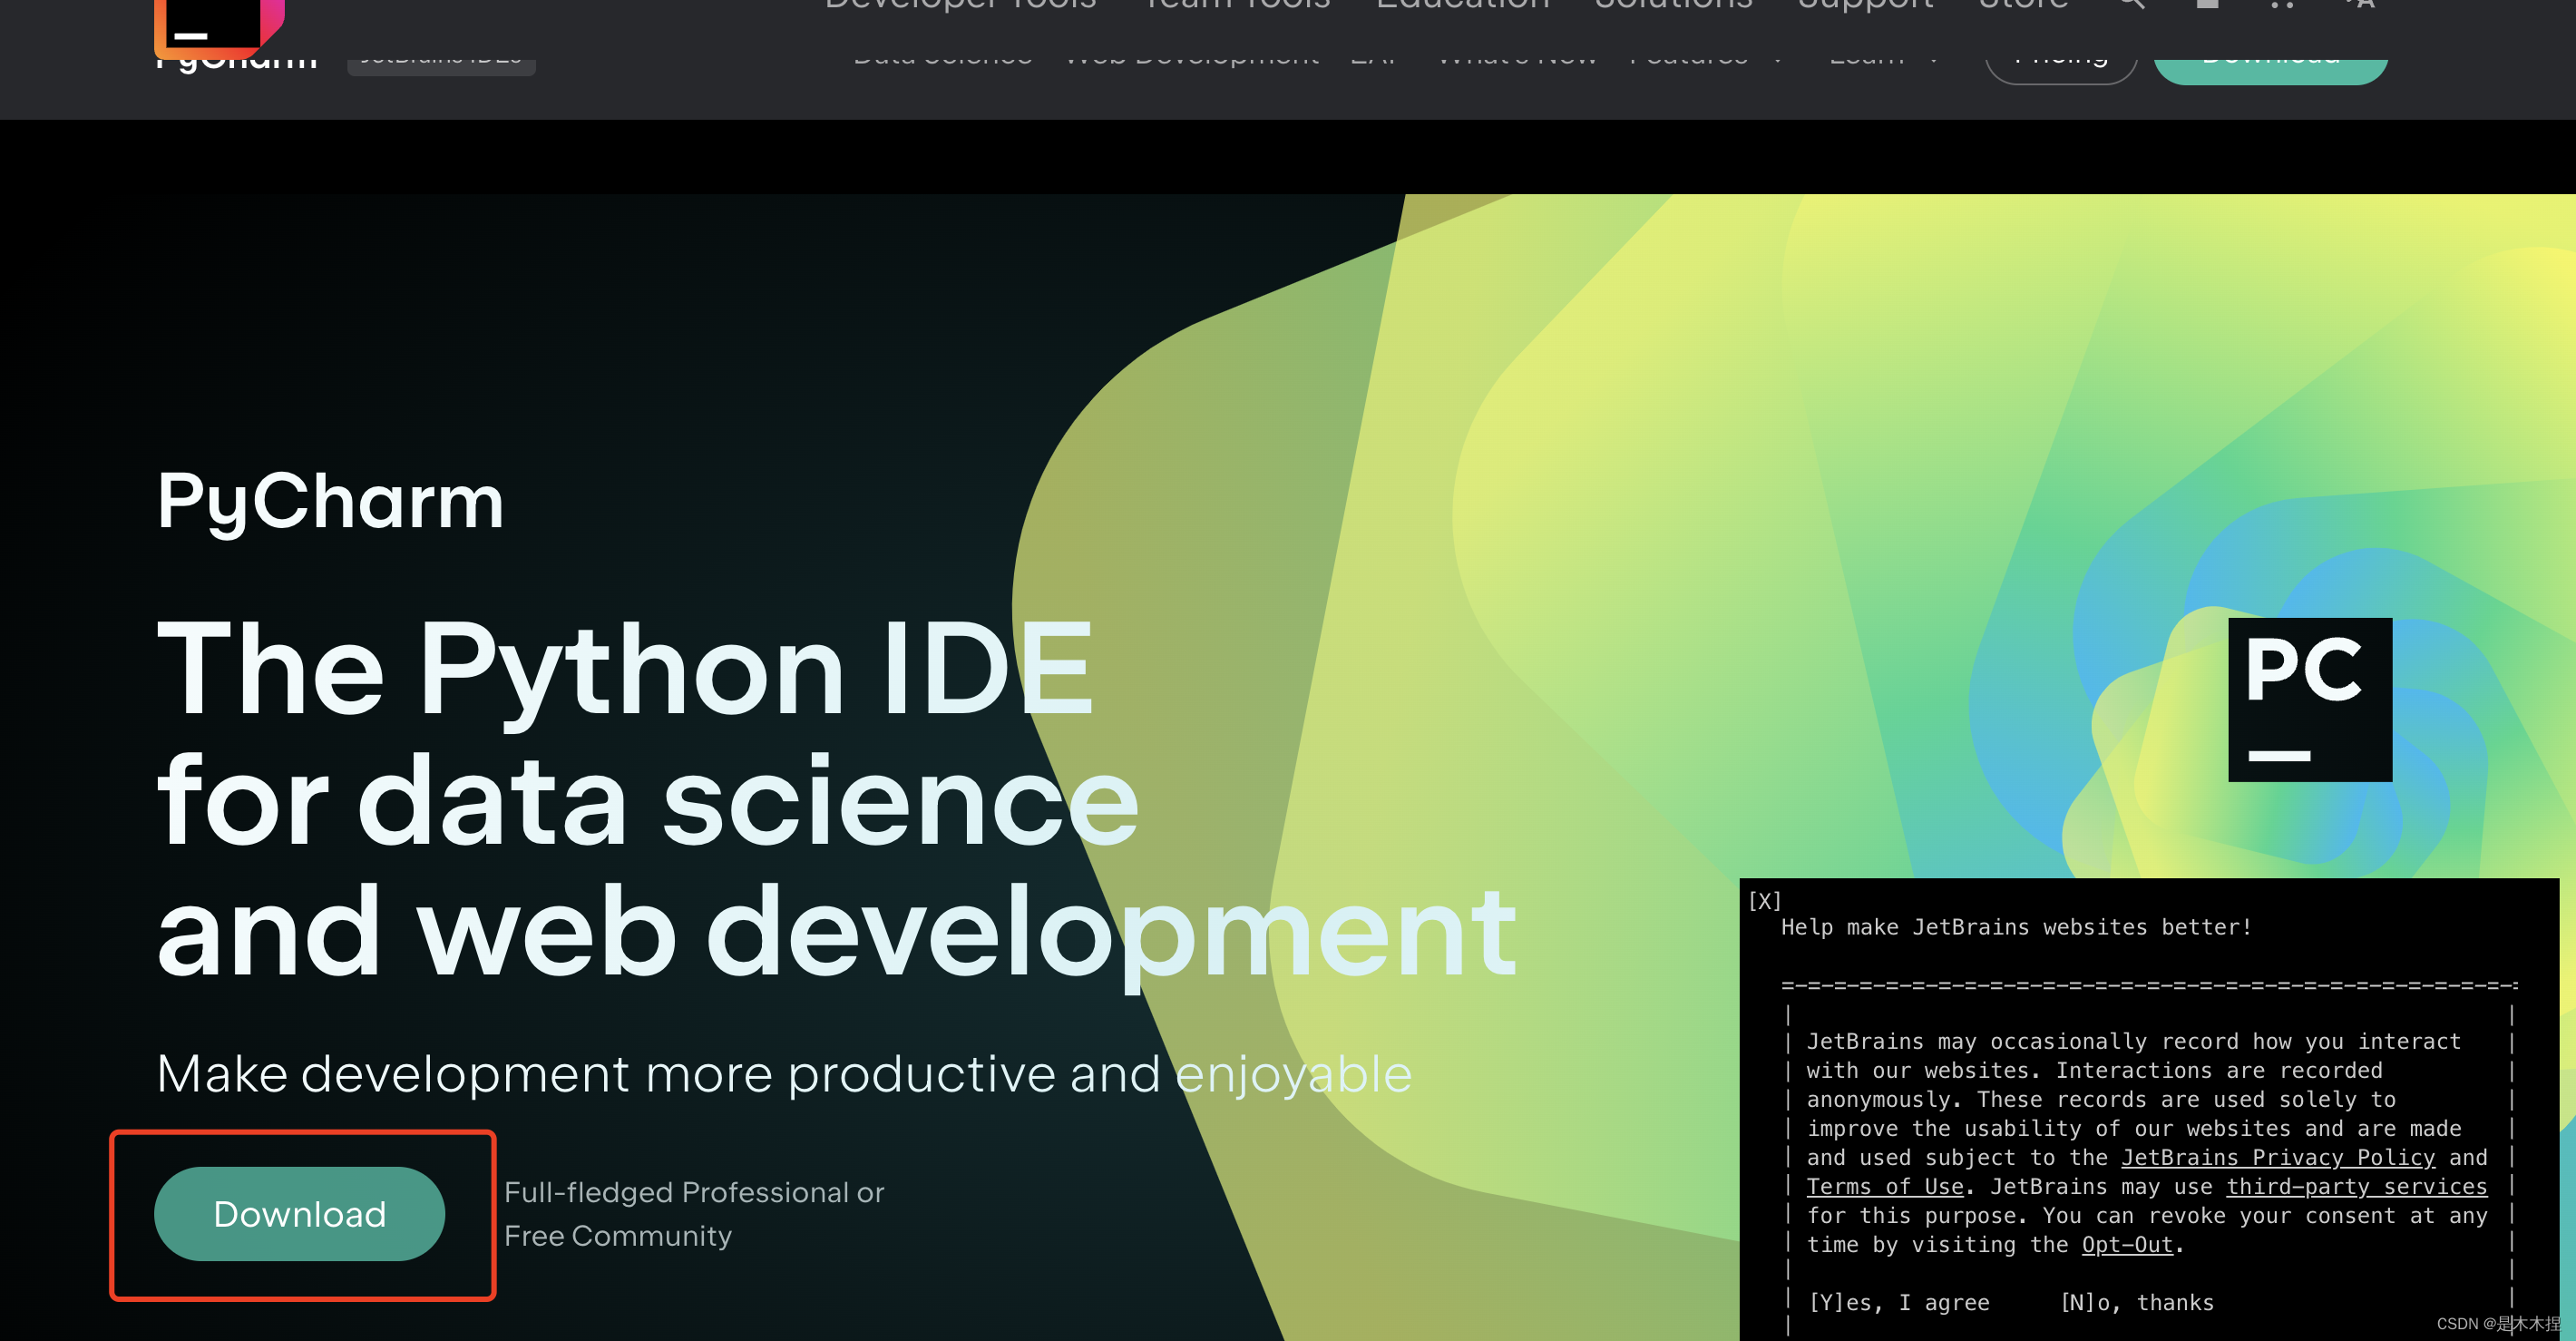Click the 'Make development more productive and enjoyable' tagline
The height and width of the screenshot is (1341, 2576).
784,1073
